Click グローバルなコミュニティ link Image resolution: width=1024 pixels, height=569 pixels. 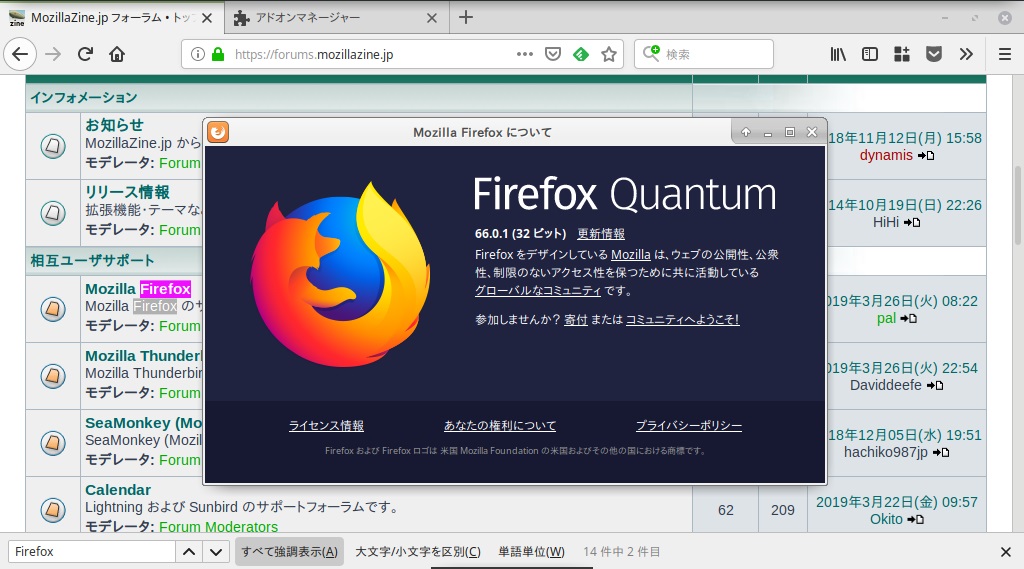click(x=537, y=291)
